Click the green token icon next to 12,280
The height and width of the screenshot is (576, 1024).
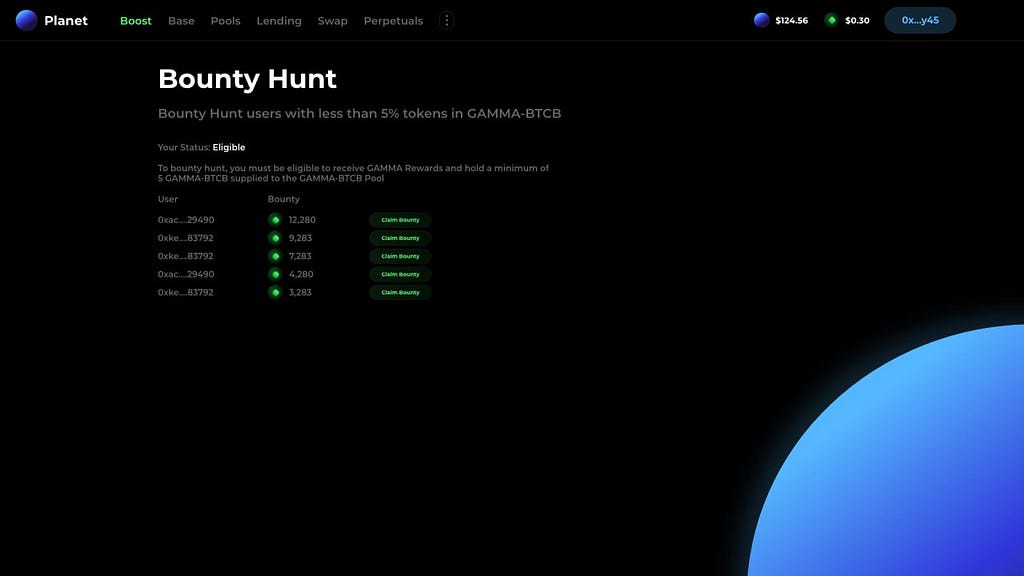tap(275, 220)
